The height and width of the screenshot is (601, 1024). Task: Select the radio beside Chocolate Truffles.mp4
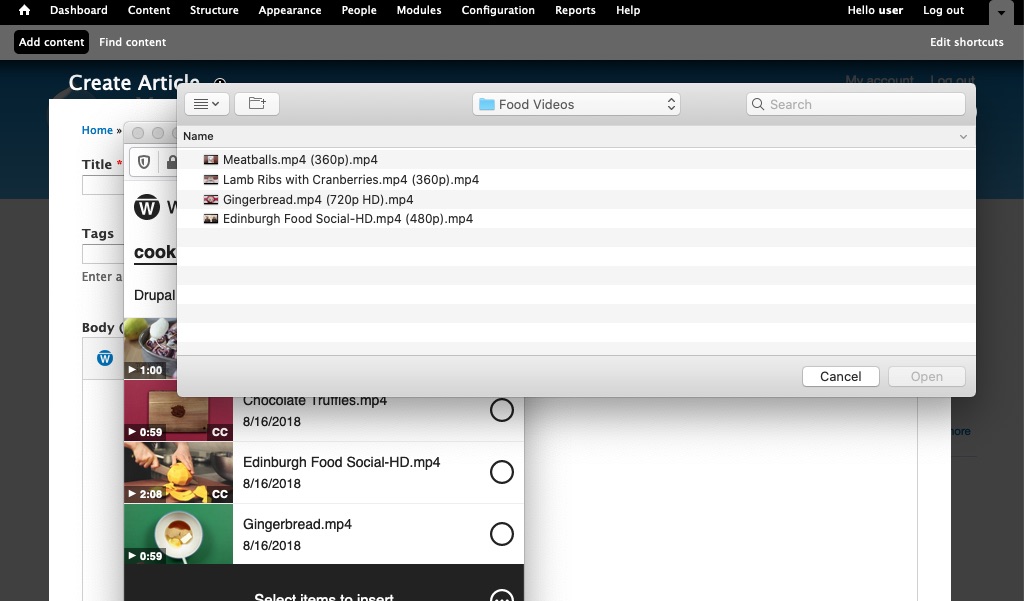click(x=502, y=410)
